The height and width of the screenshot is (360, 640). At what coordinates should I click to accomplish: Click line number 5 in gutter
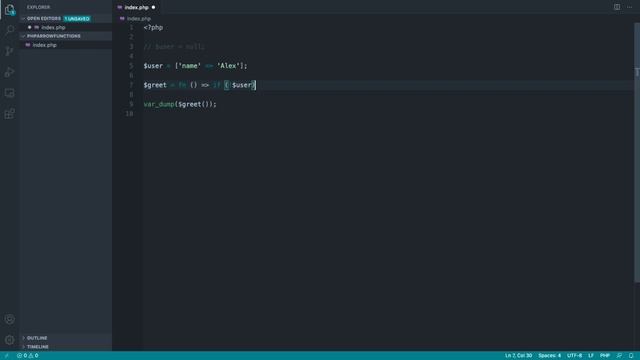[x=131, y=66]
